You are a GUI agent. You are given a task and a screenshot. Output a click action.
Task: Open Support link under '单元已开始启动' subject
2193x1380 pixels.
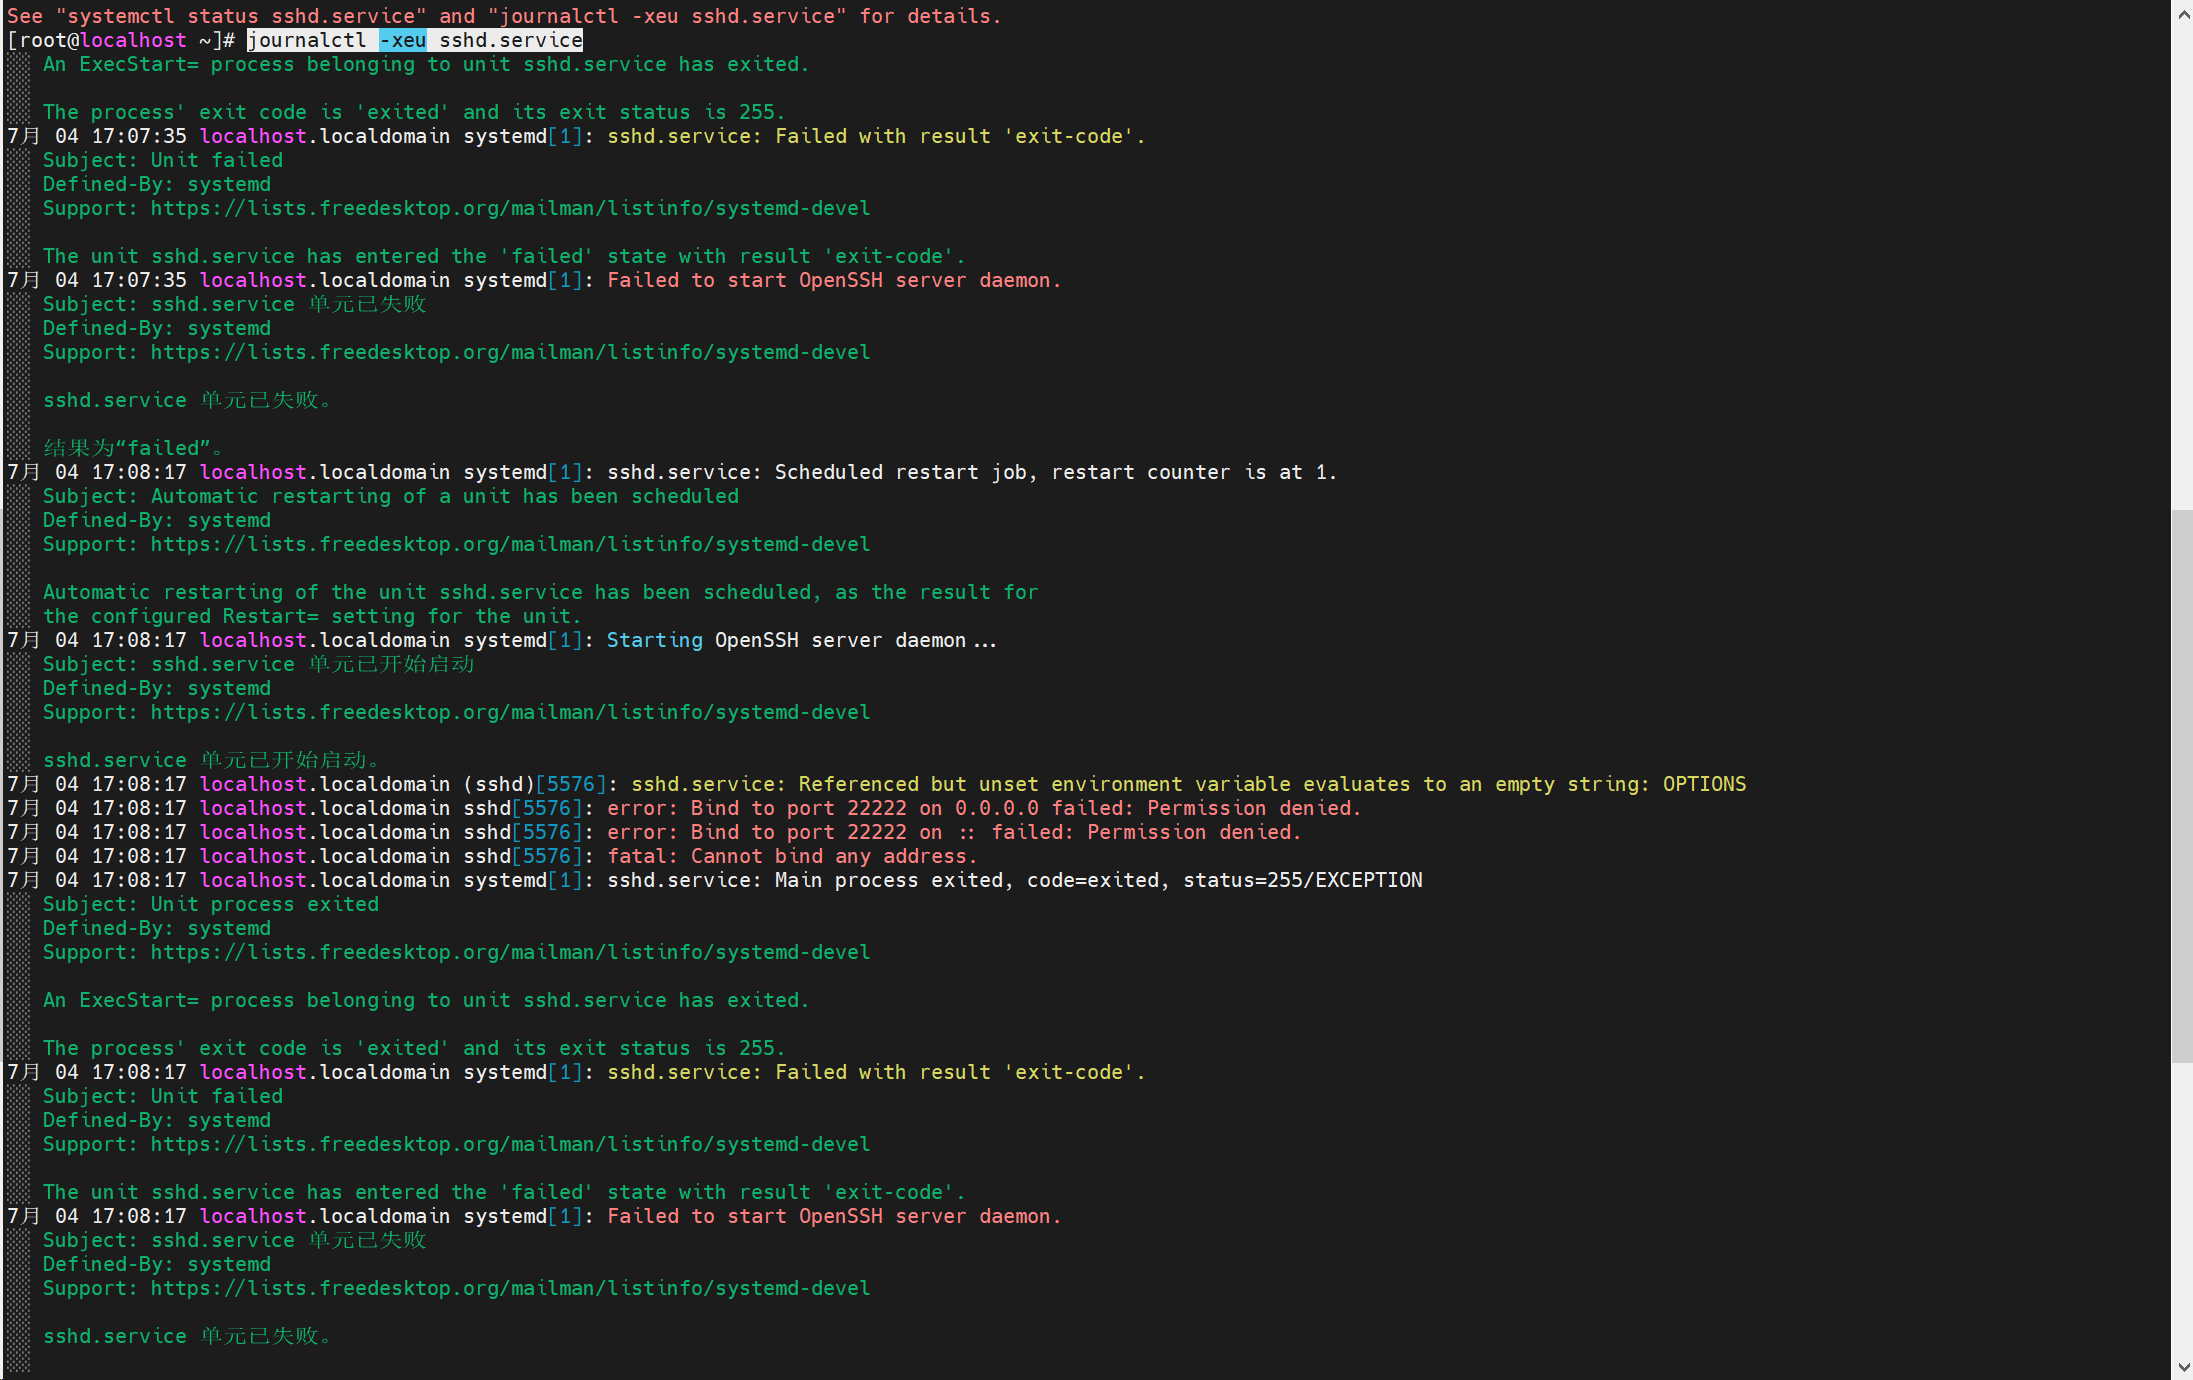510,712
